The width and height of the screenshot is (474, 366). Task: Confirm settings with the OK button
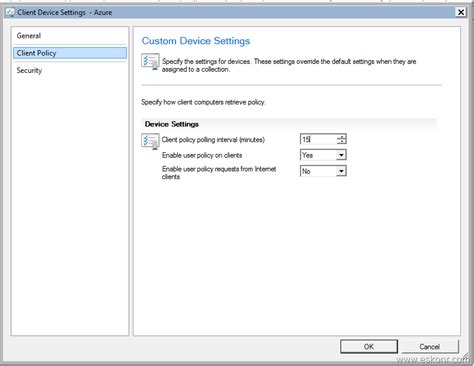pyautogui.click(x=369, y=347)
